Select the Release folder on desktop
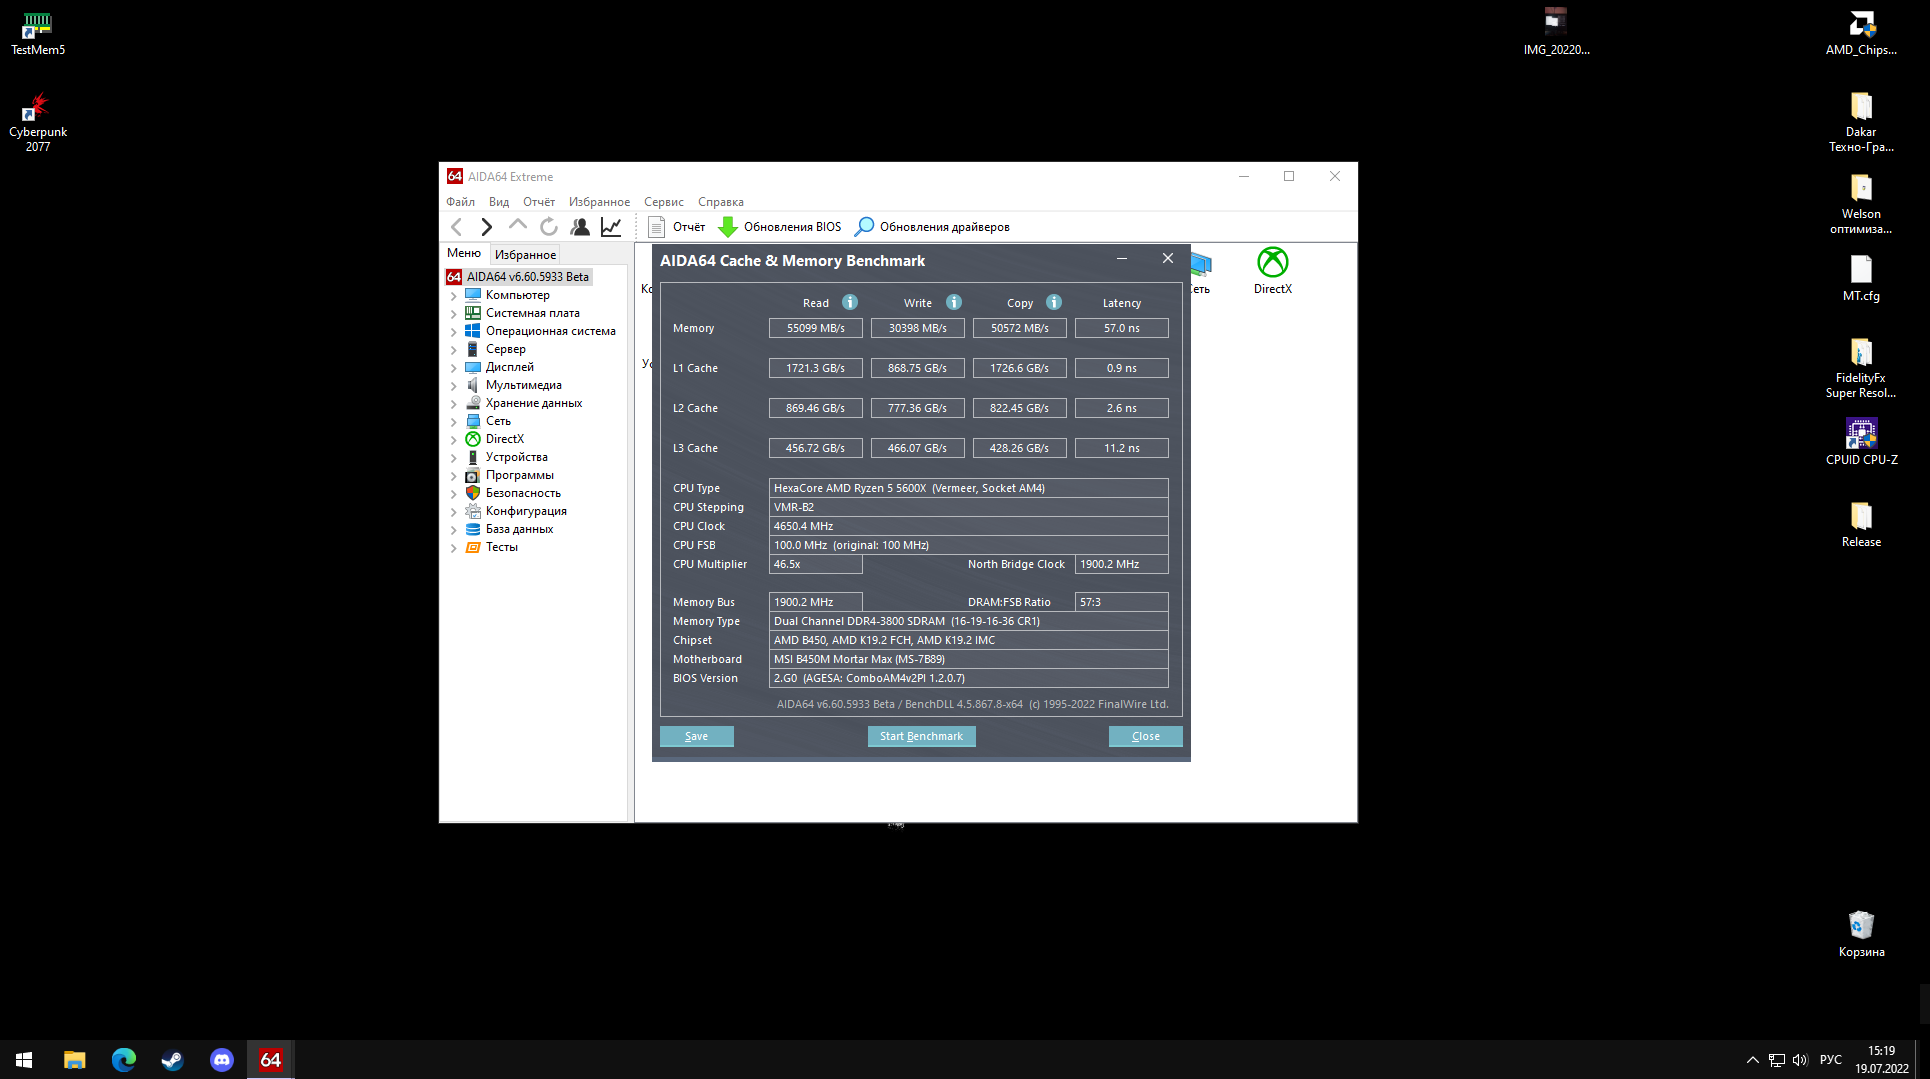This screenshot has width=1930, height=1079. coord(1861,524)
